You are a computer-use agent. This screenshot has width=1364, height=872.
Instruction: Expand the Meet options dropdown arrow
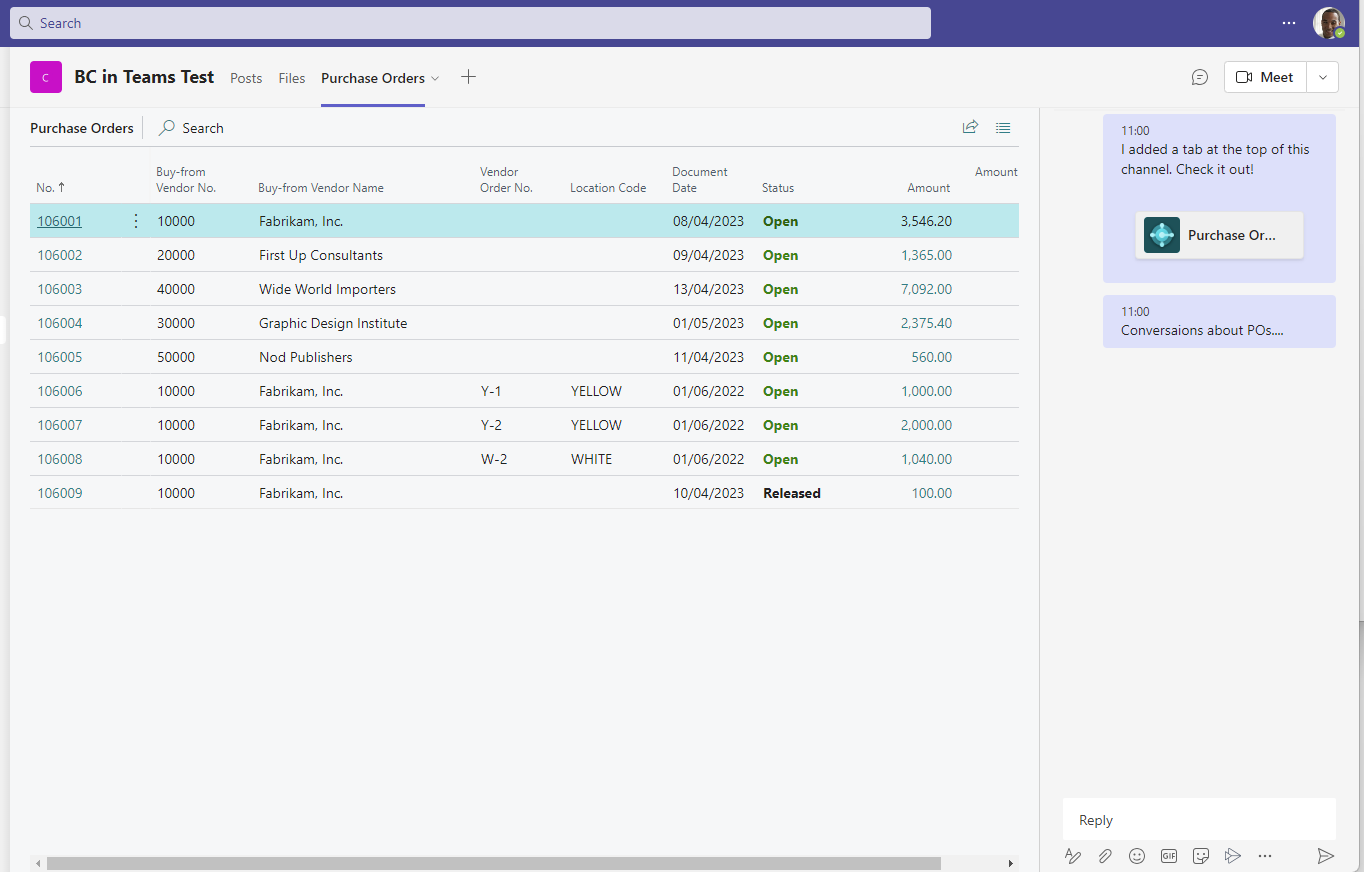coord(1322,77)
